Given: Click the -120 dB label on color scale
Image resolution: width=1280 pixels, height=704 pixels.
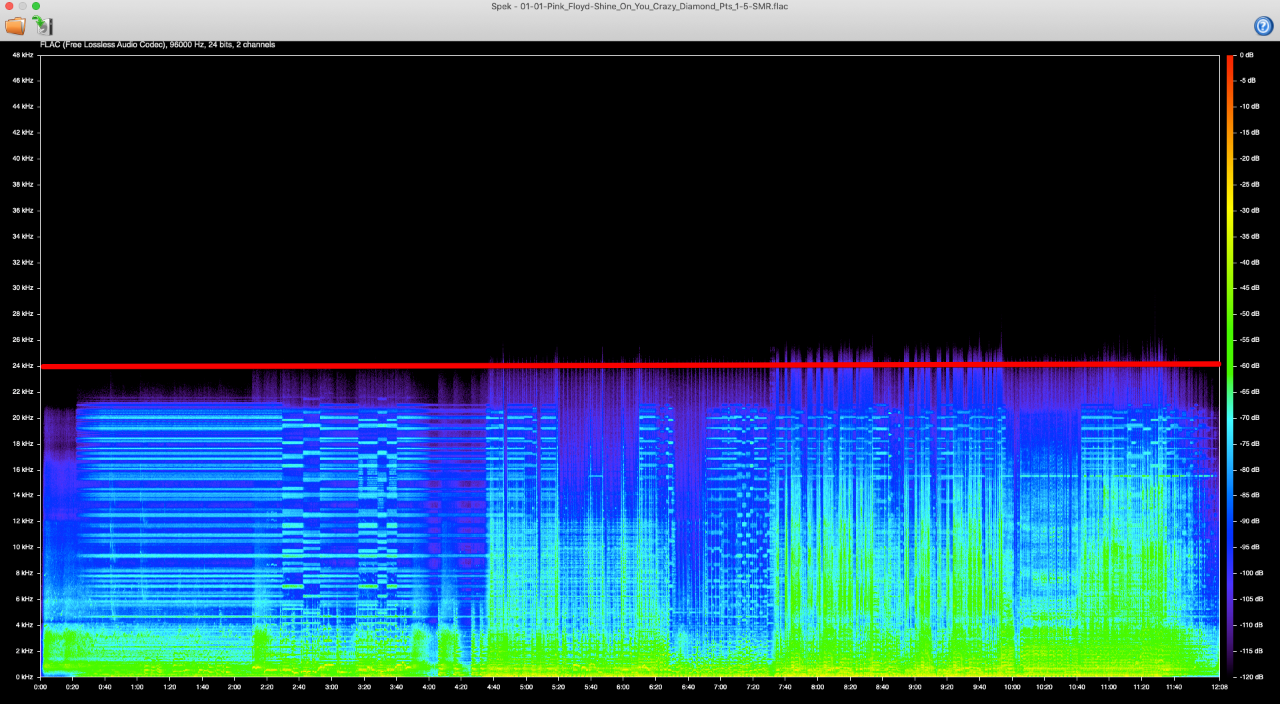Looking at the screenshot, I should tap(1251, 677).
